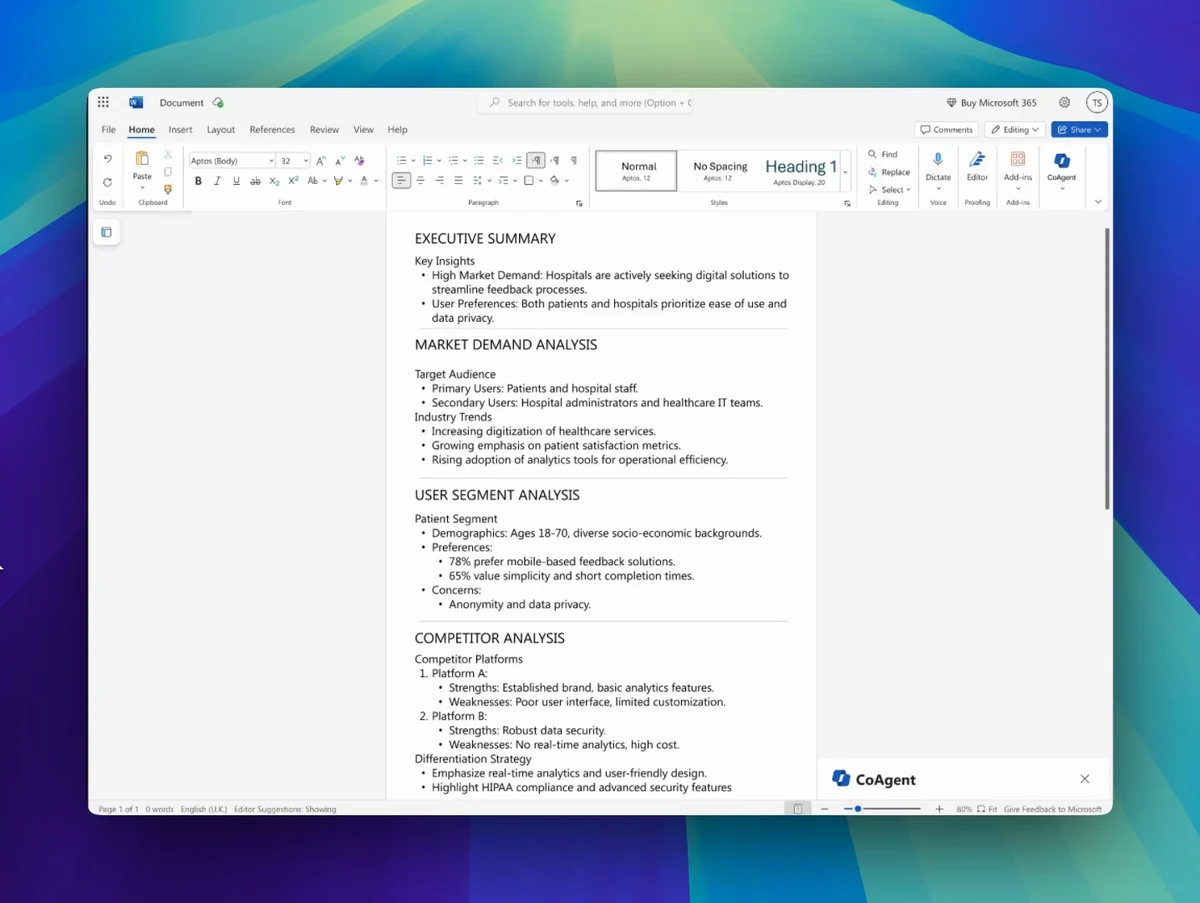The image size is (1200, 903).
Task: Center align the paragraph text
Action: 420,181
